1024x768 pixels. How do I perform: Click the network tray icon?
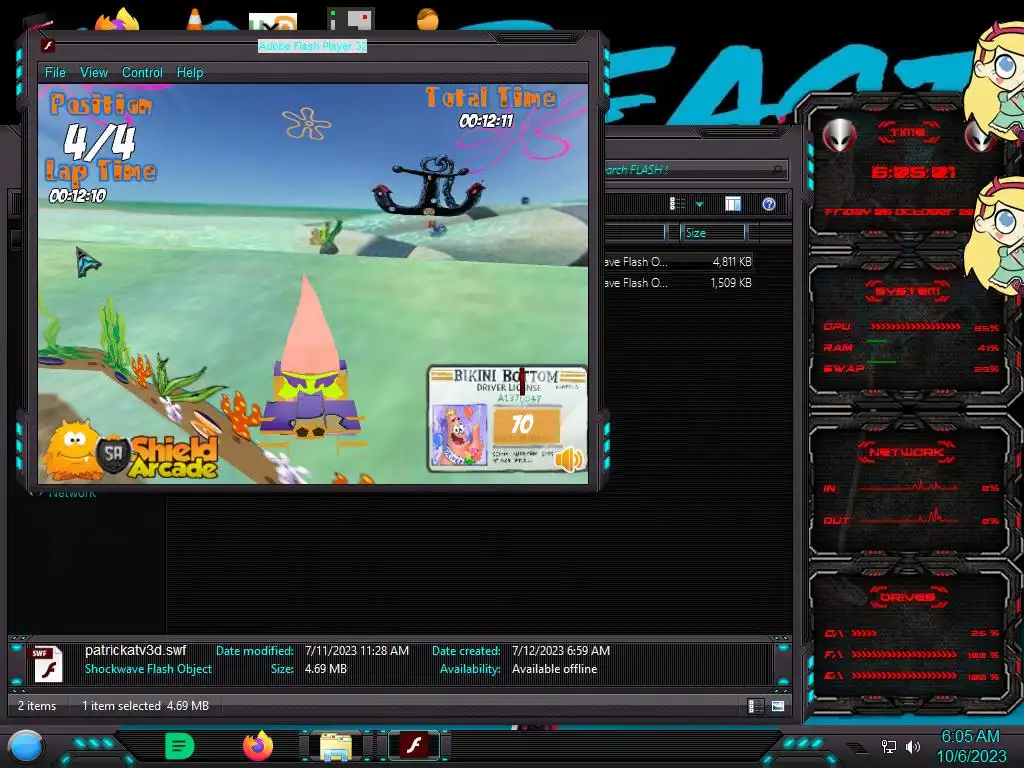(x=889, y=746)
